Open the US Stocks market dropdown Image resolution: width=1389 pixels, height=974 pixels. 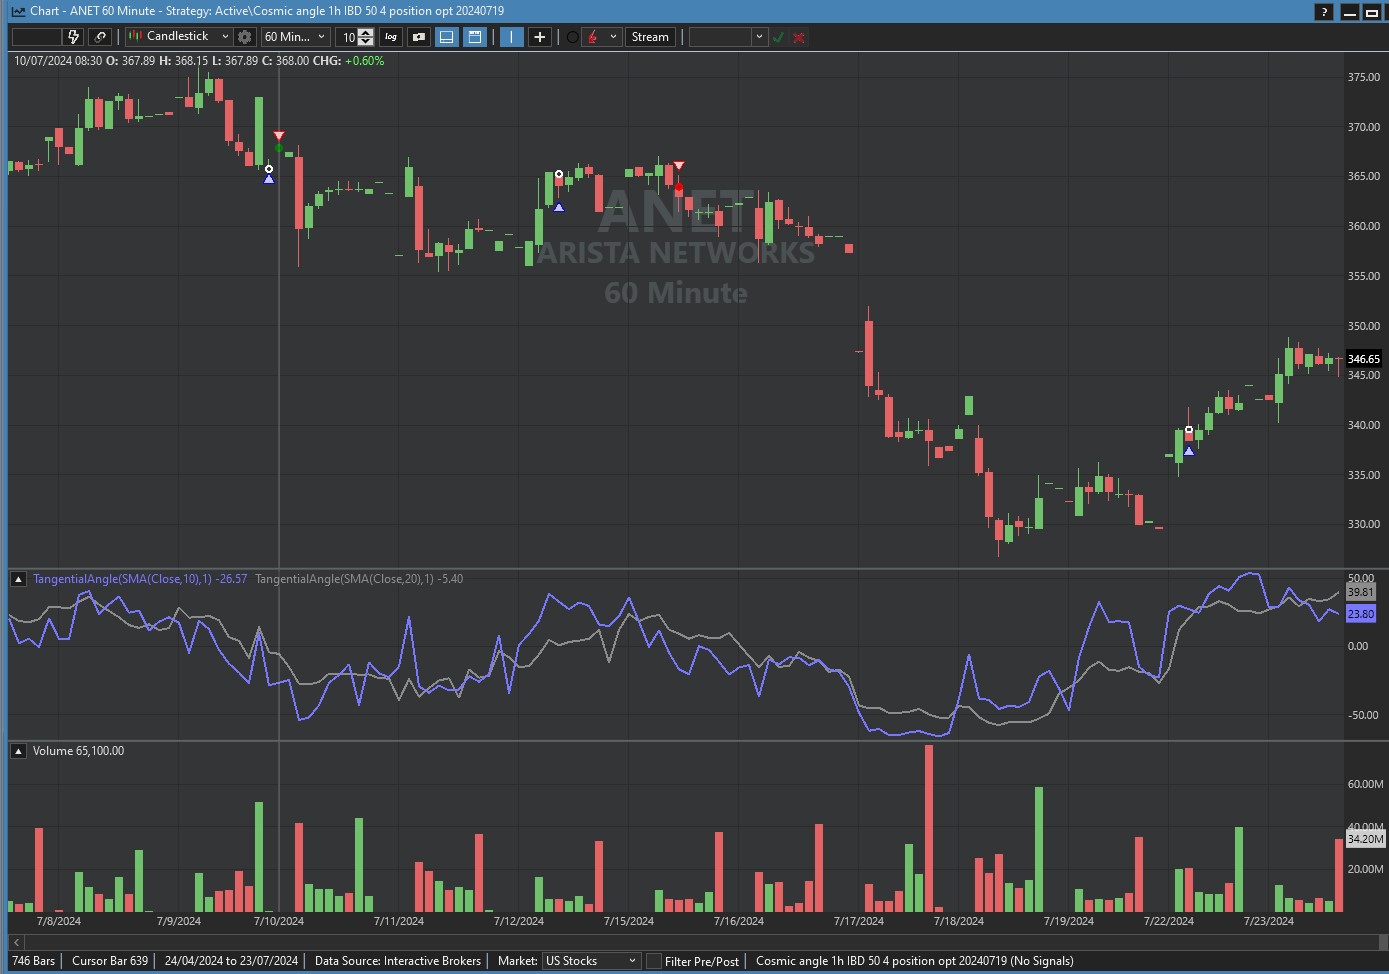pyautogui.click(x=590, y=961)
